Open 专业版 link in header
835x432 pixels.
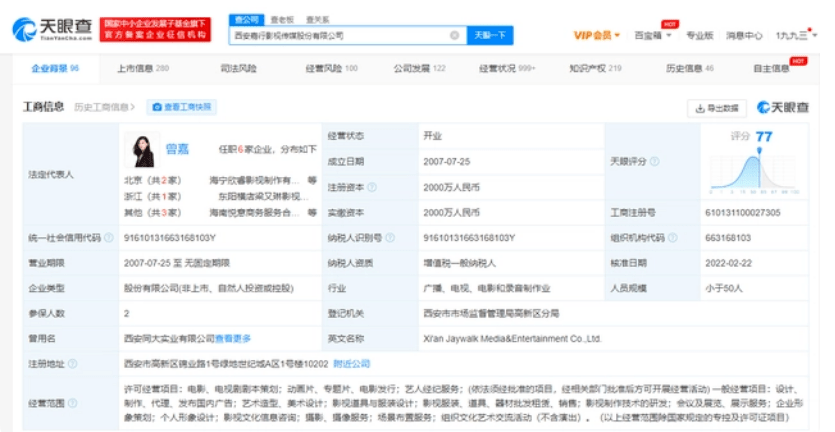pyautogui.click(x=699, y=36)
